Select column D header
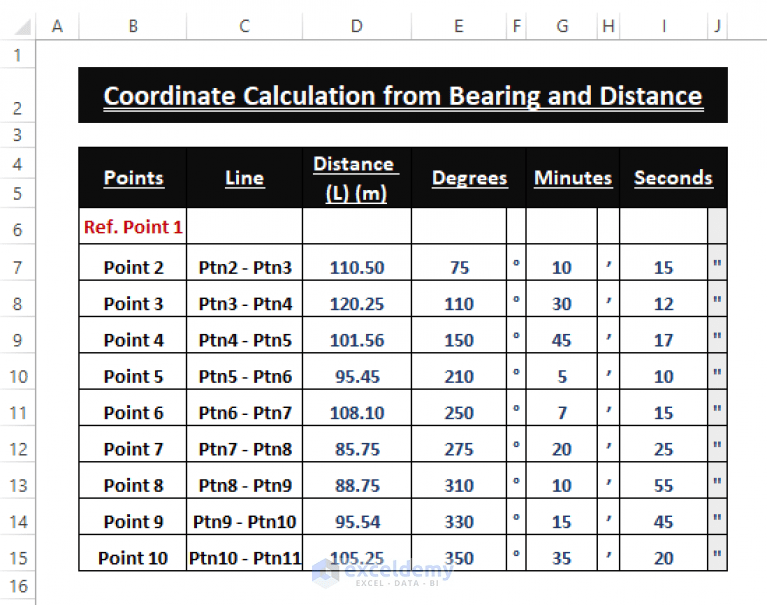 (357, 26)
